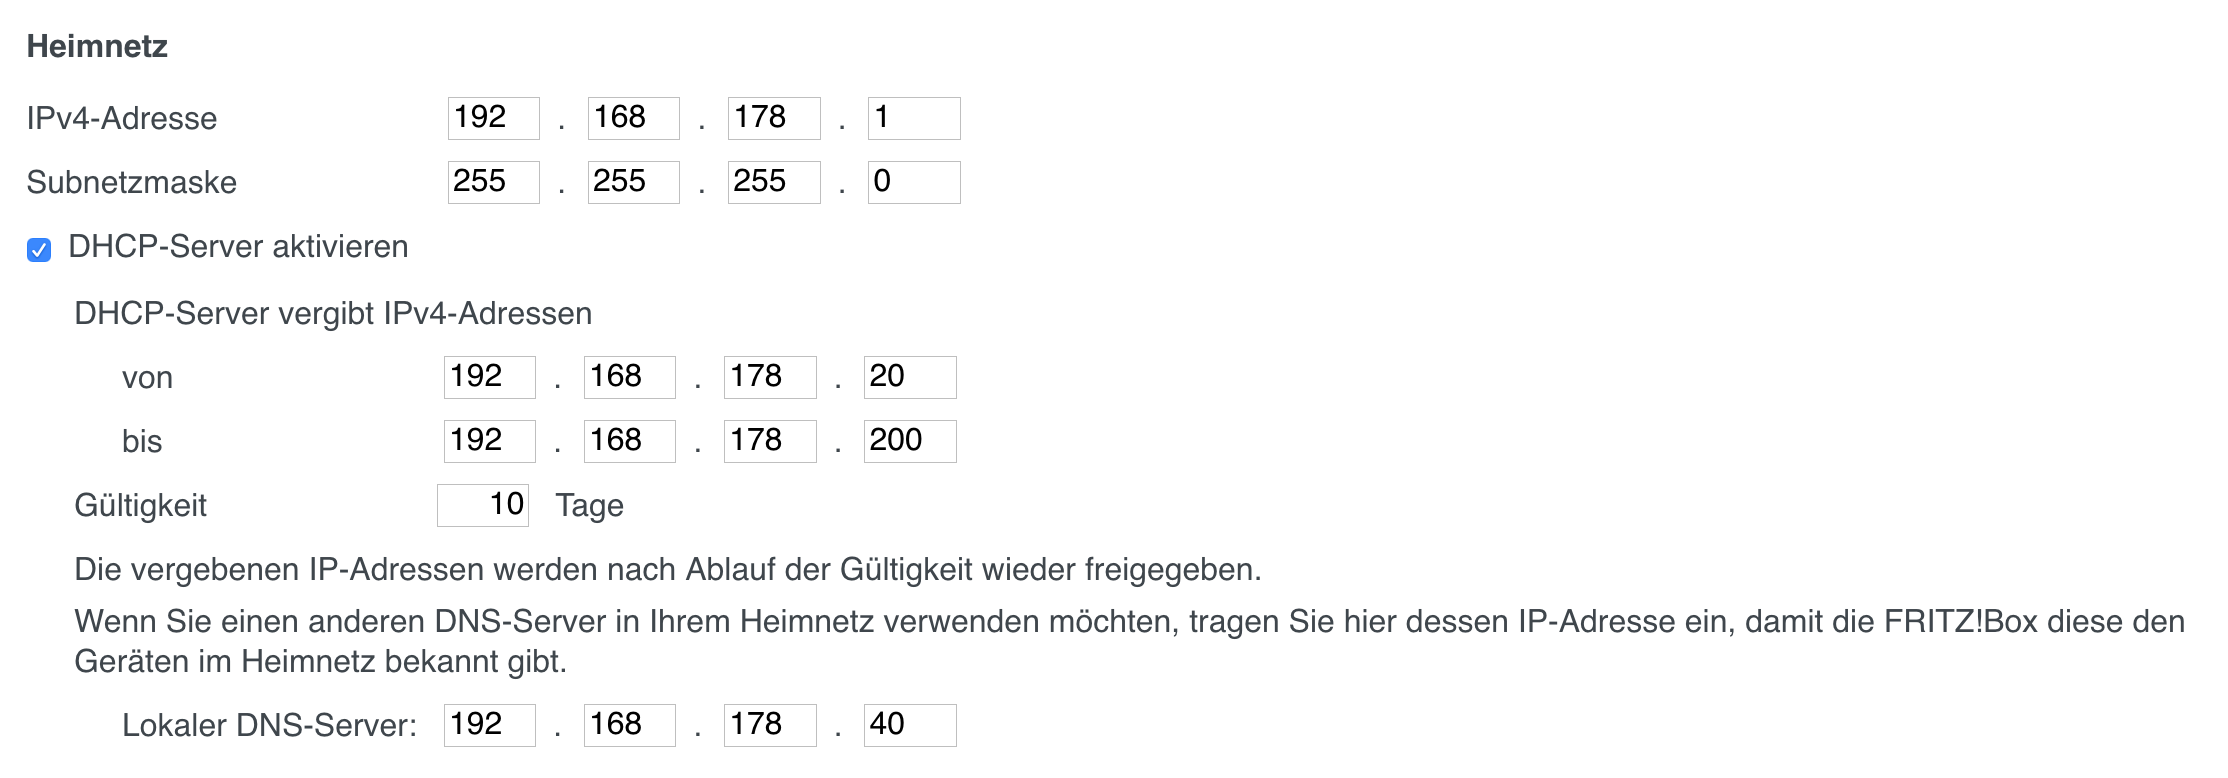Toggle the DHCP-Server aktivieren checkbox
The image size is (2228, 778).
39,249
